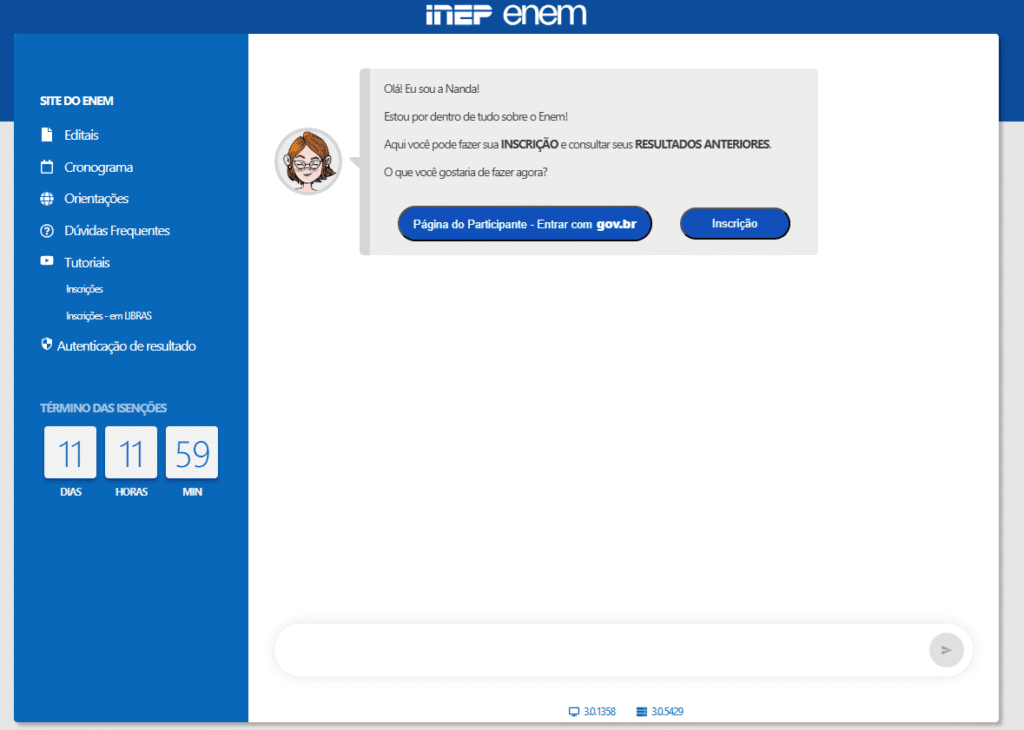The height and width of the screenshot is (730, 1024).
Task: Click the video icon beside Tutoriais
Action: [x=46, y=261]
